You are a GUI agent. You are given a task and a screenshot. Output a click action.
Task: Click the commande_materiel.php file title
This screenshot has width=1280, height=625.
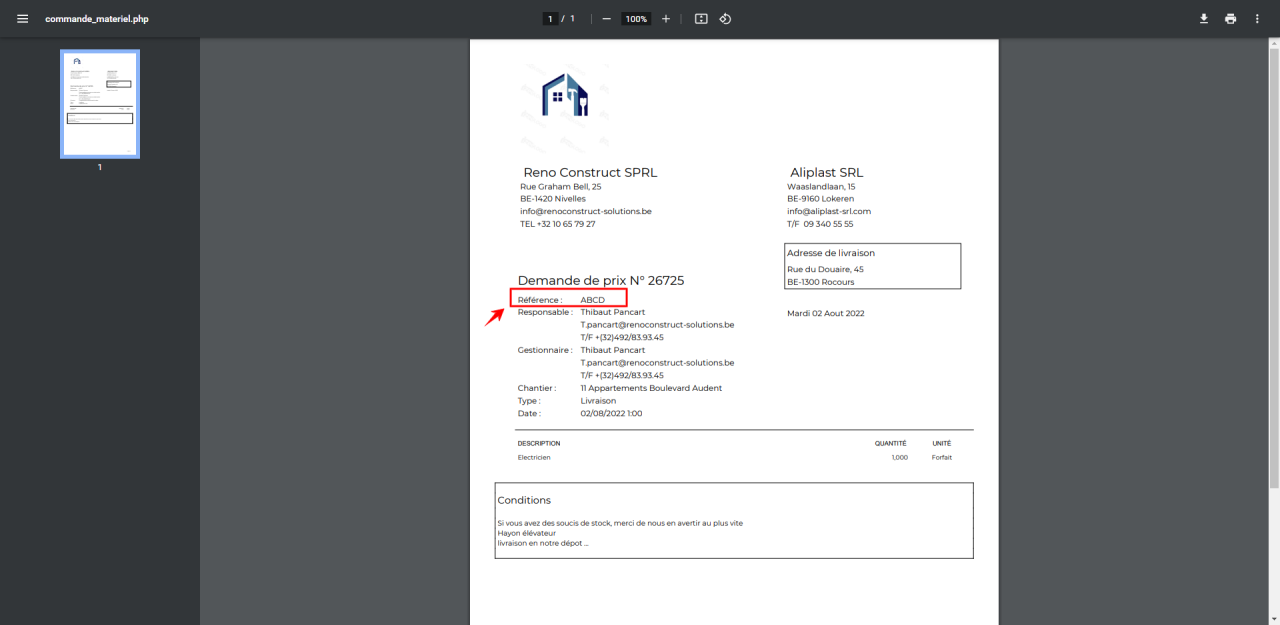tap(96, 19)
